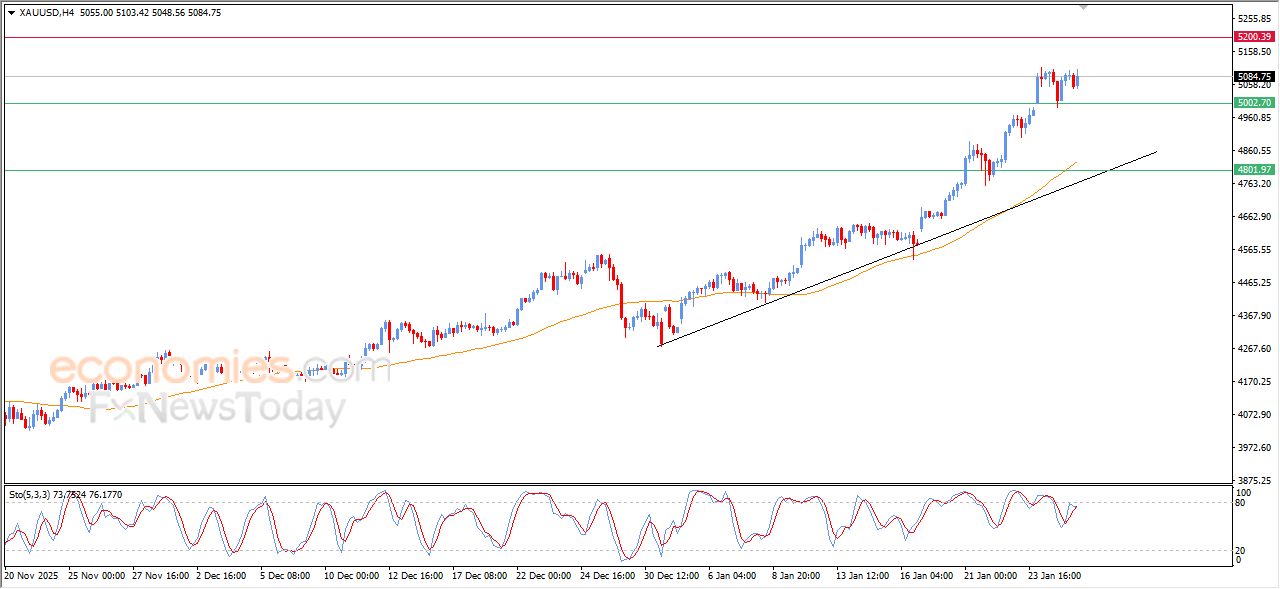The height and width of the screenshot is (589, 1280).
Task: Click the 30 Dec 12:00 time label
Action: [x=672, y=576]
